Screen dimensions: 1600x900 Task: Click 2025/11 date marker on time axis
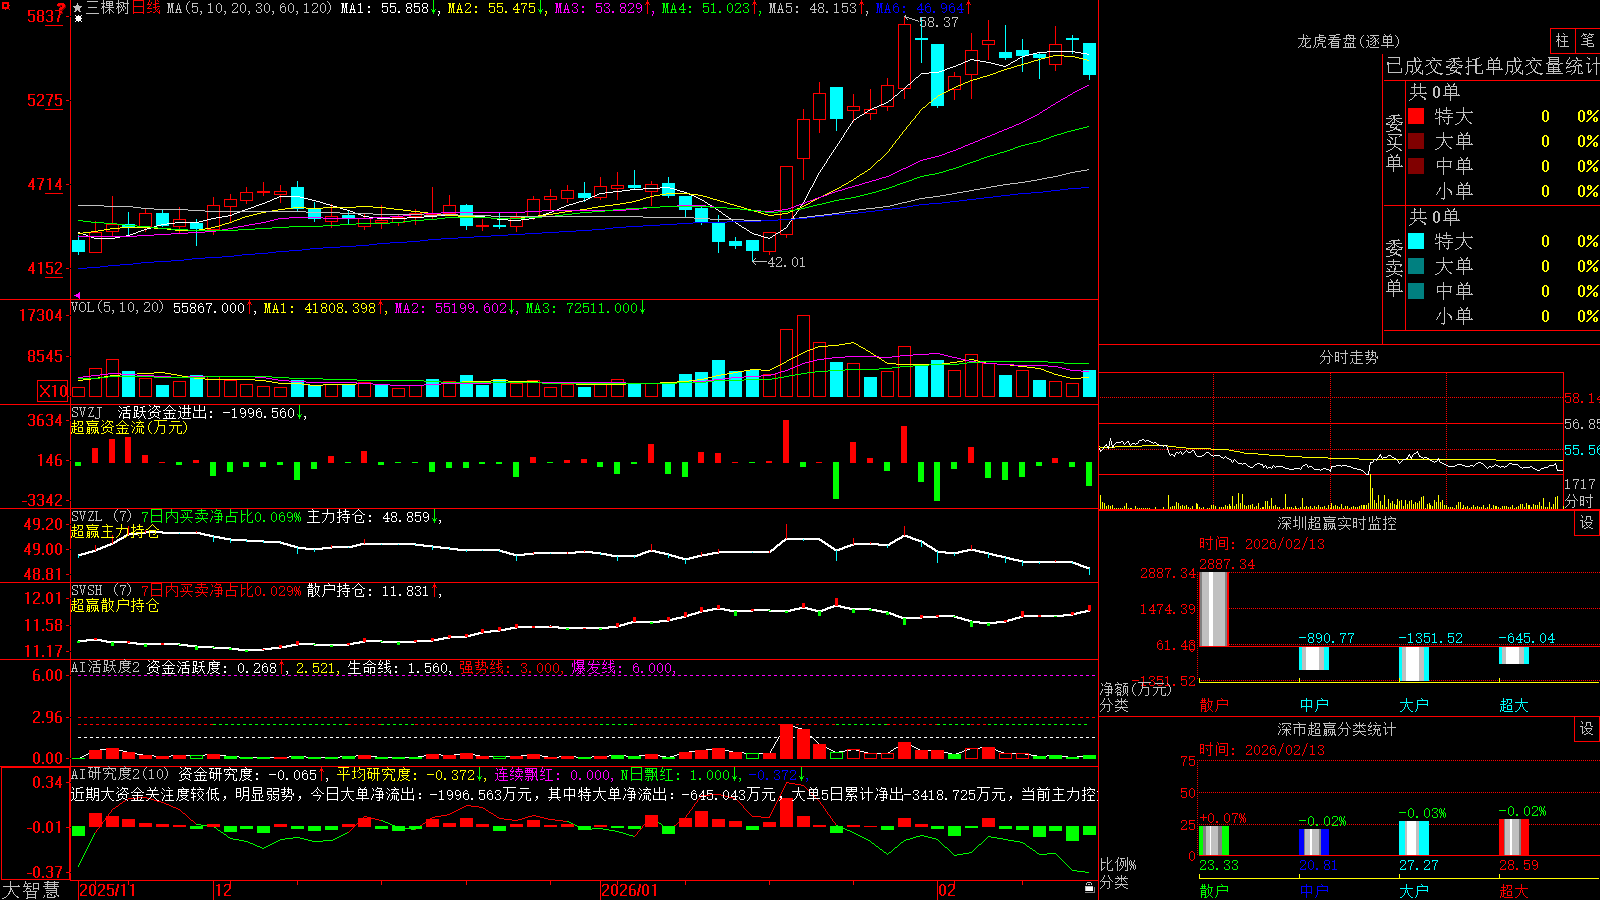tap(107, 890)
